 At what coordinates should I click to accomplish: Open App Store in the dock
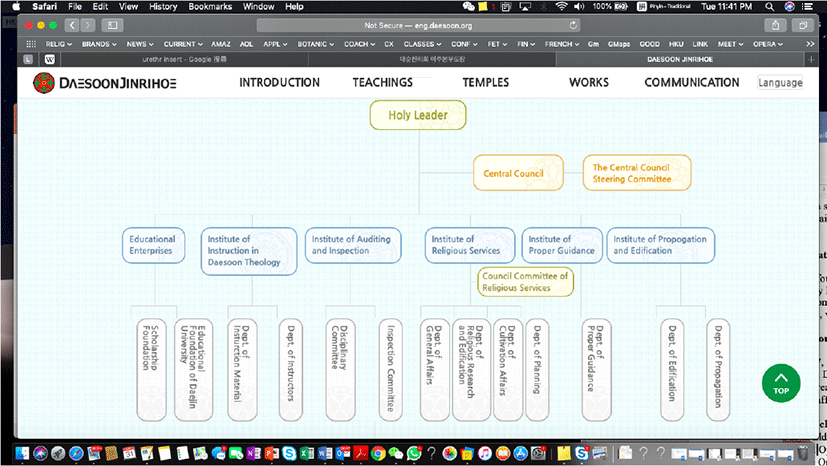[x=521, y=453]
